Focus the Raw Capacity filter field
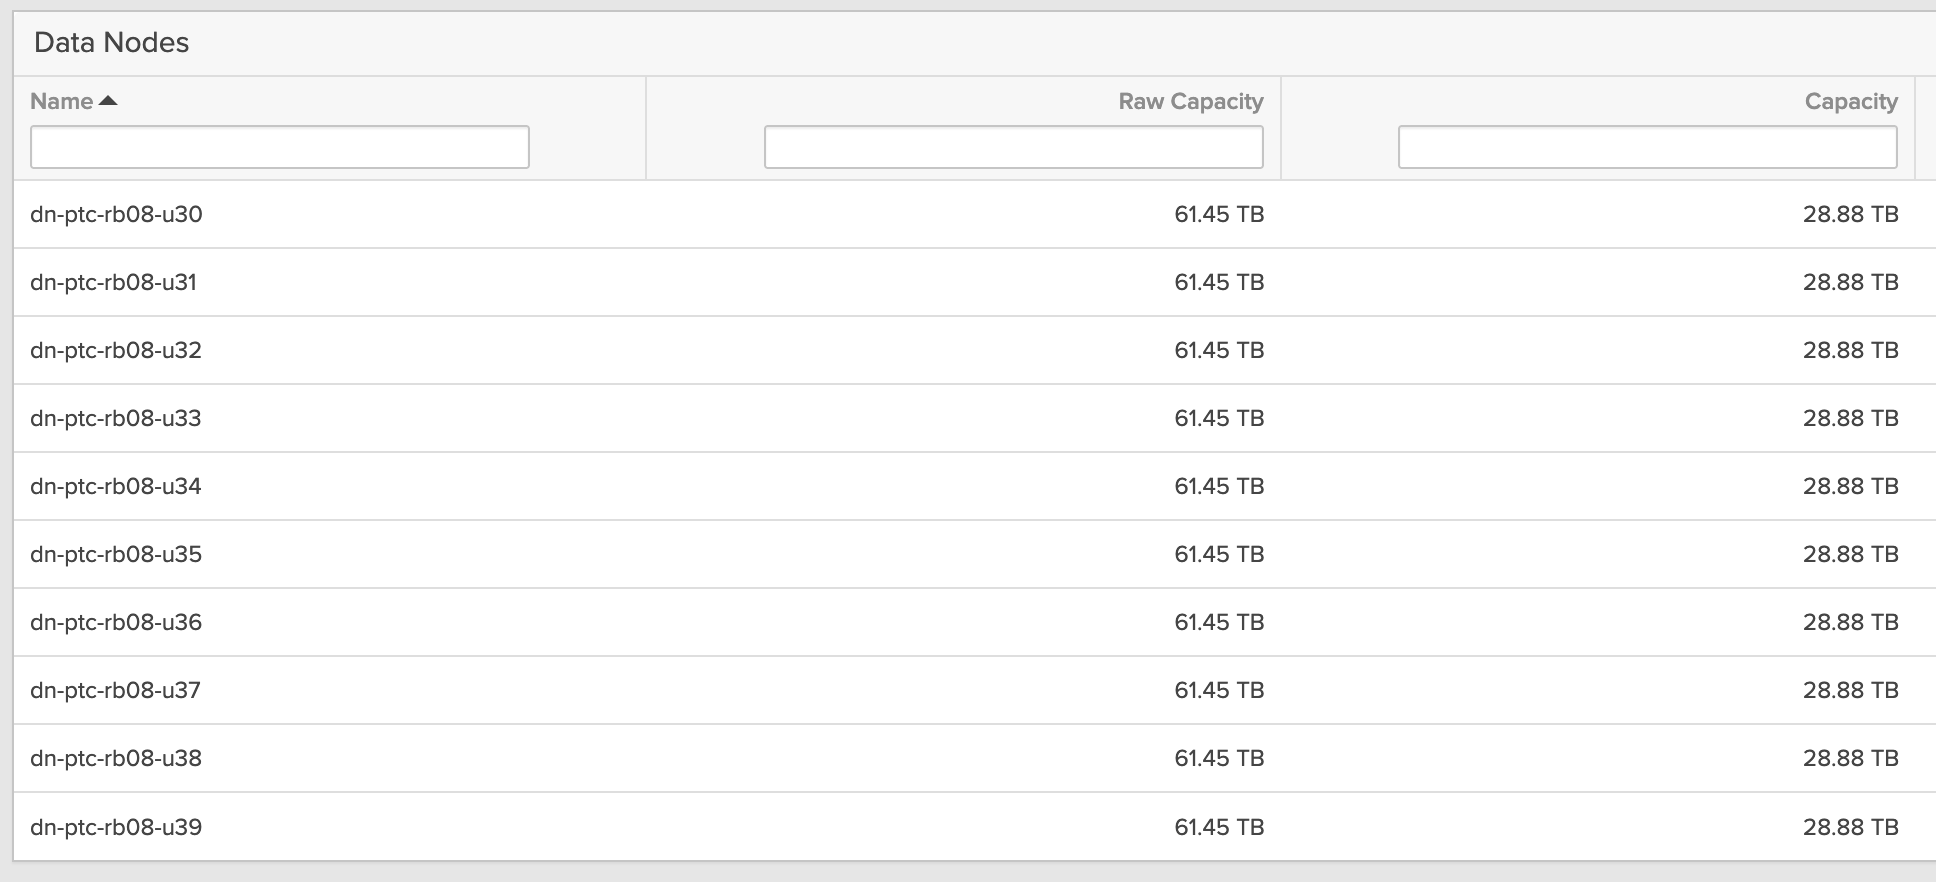The height and width of the screenshot is (882, 1936). 1013,147
